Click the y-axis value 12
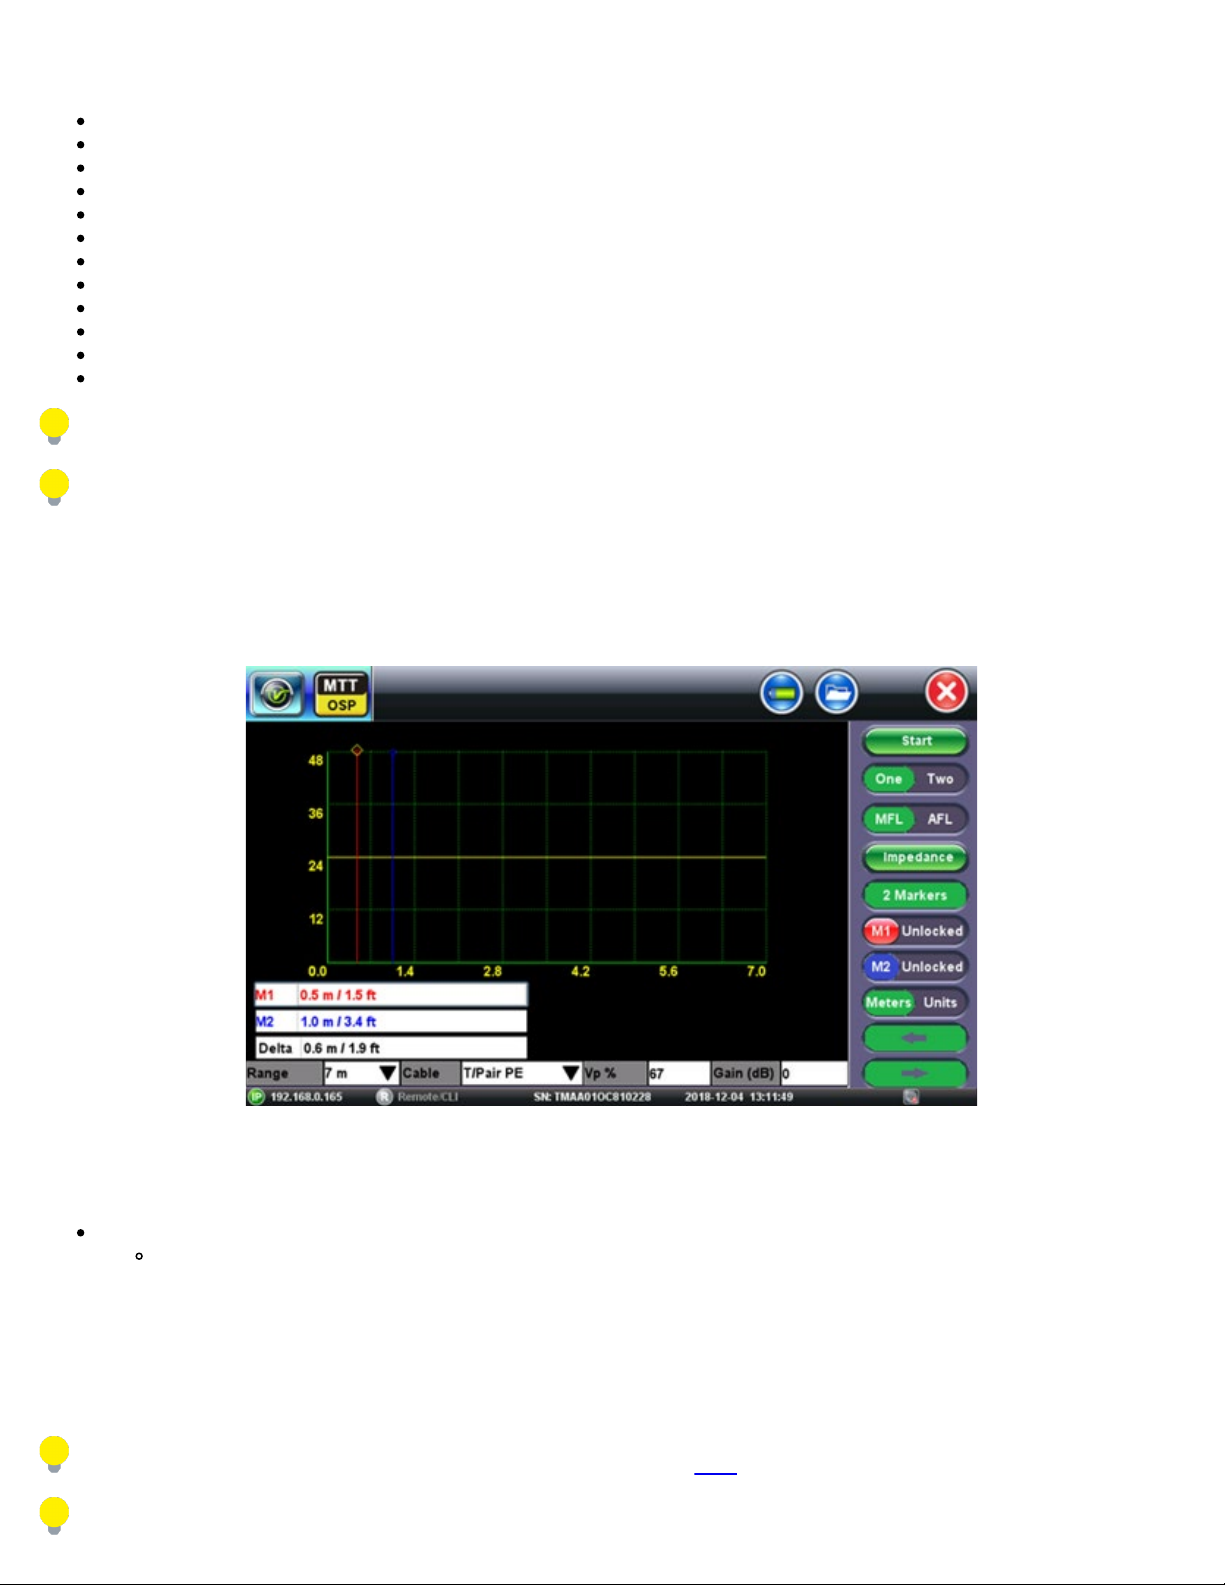The width and height of the screenshot is (1225, 1585). 316,919
